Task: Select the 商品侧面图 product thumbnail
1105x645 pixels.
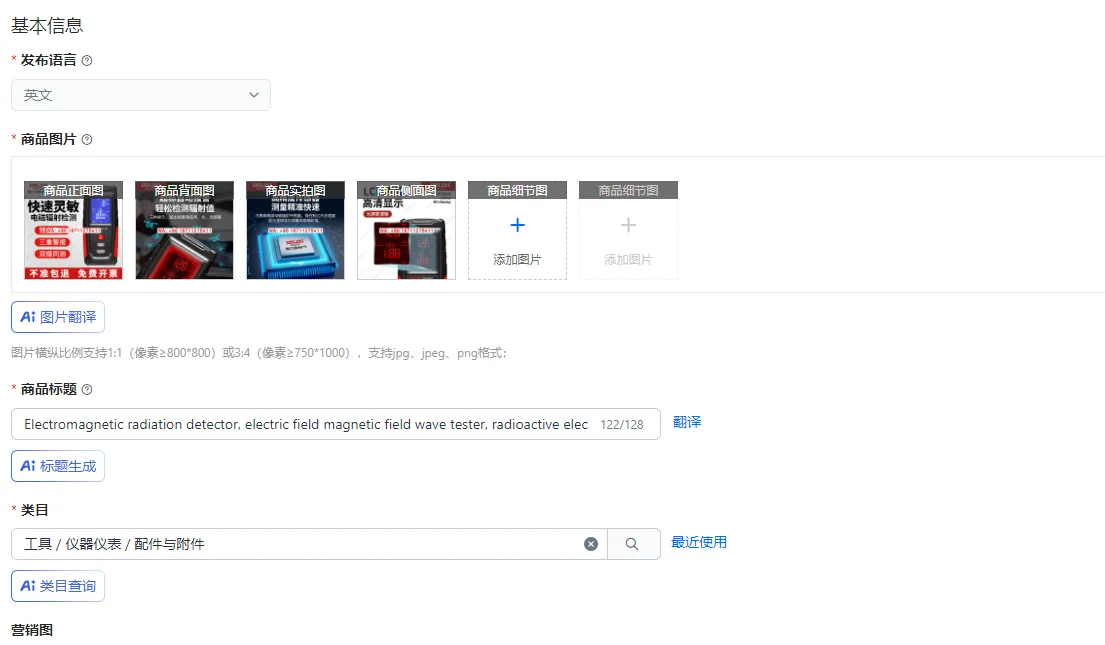Action: coord(406,231)
